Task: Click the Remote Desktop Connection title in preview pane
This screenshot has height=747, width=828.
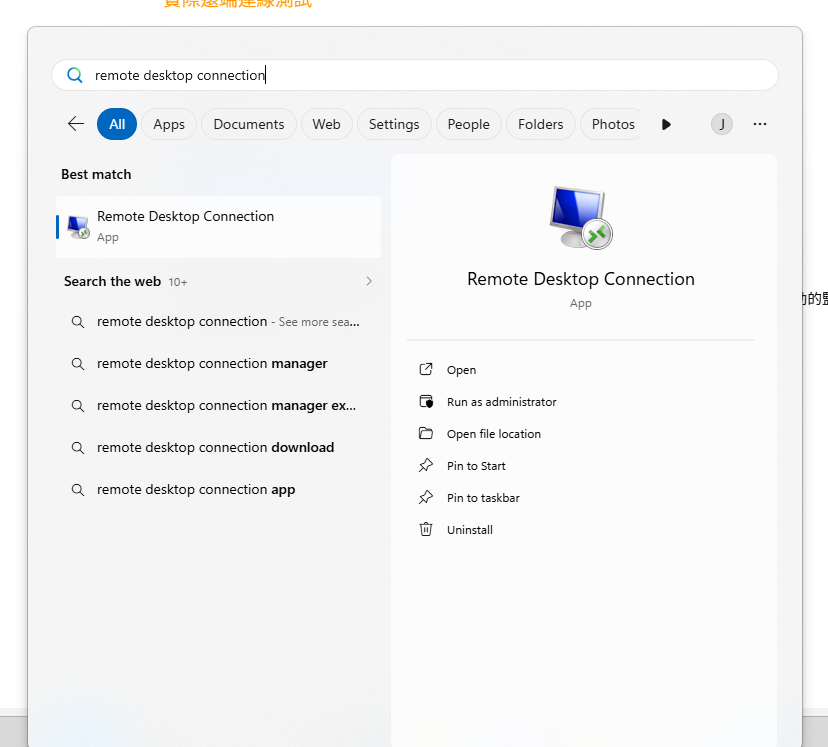Action: coord(581,279)
